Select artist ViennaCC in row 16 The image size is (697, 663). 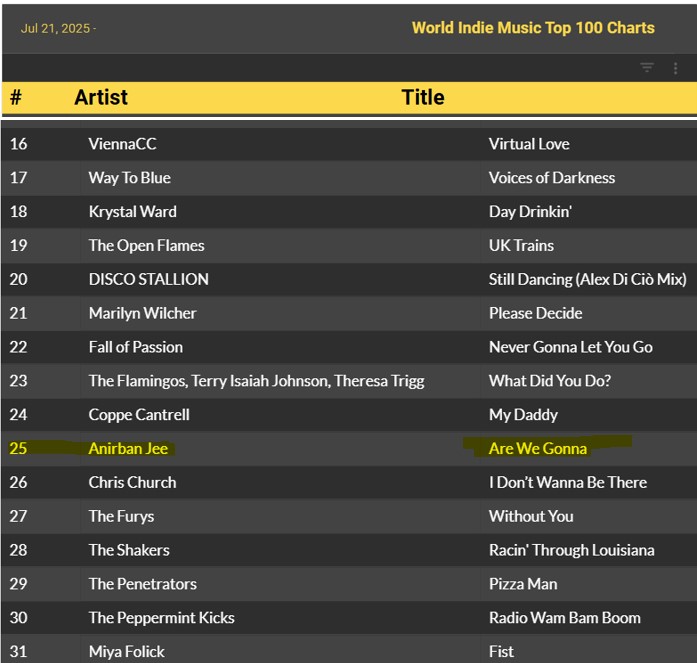pyautogui.click(x=122, y=144)
